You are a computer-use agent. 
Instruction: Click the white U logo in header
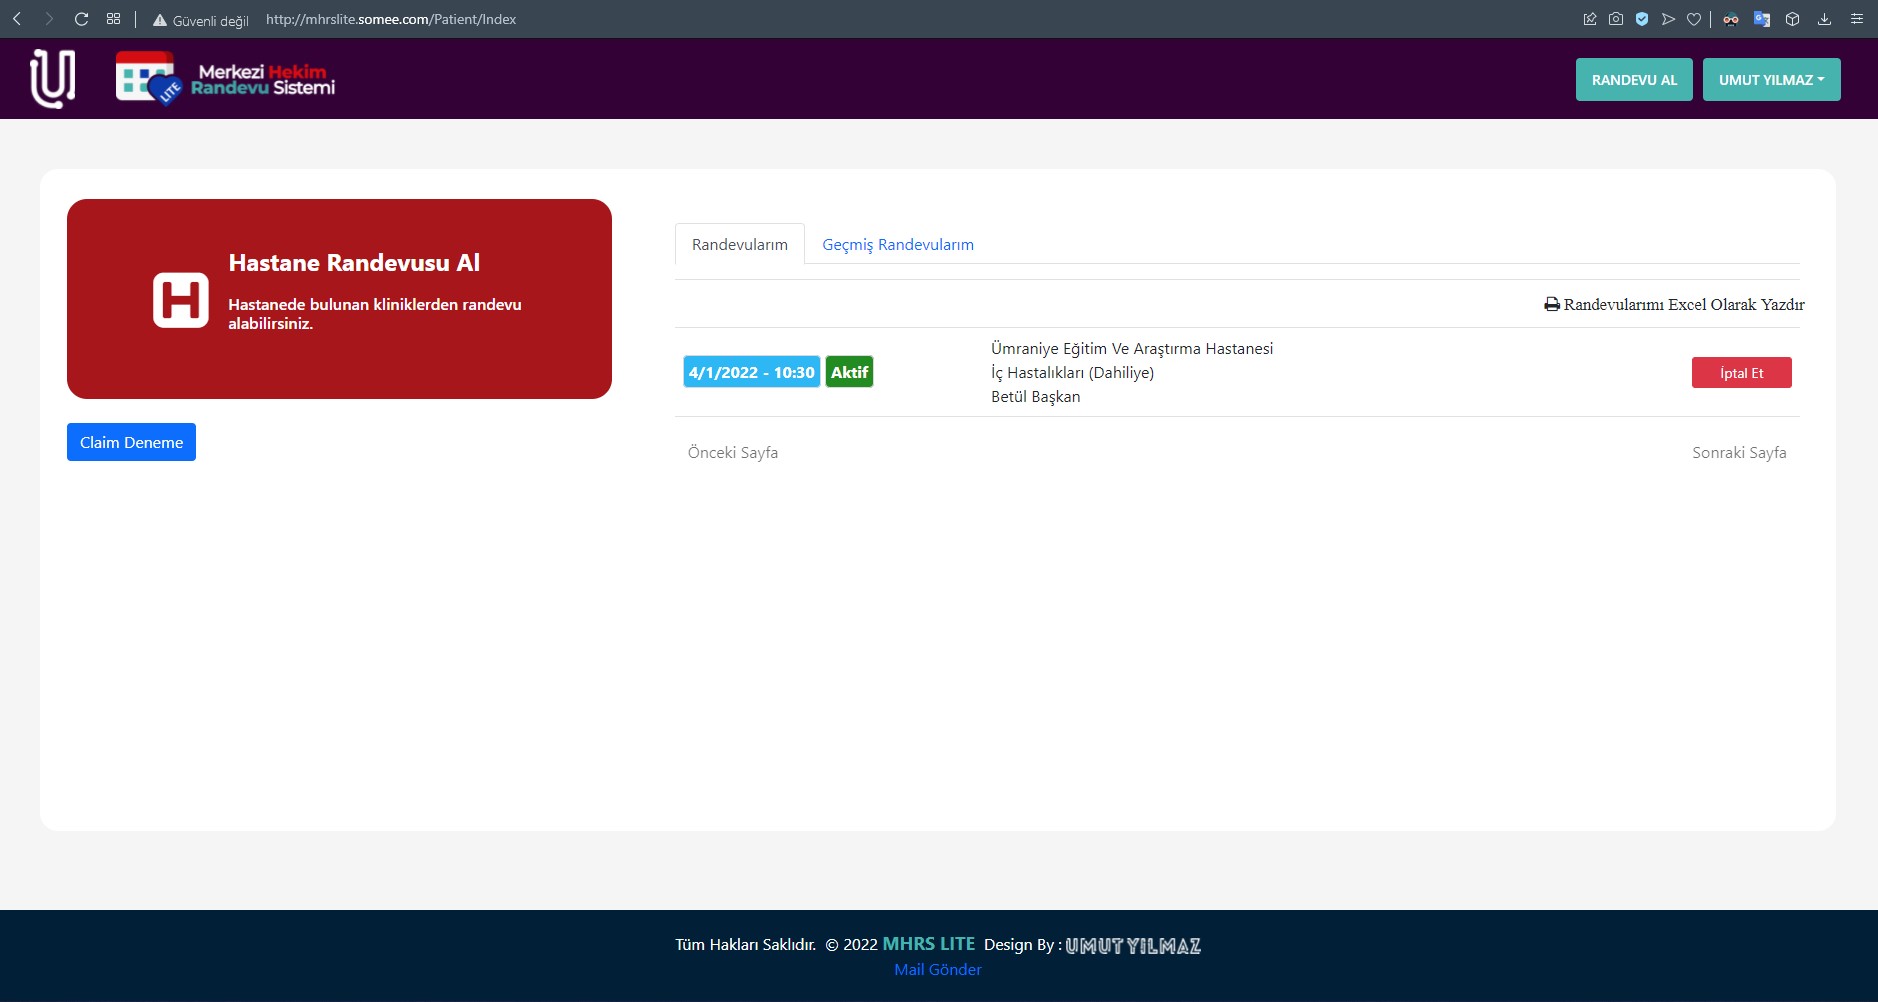[x=52, y=78]
